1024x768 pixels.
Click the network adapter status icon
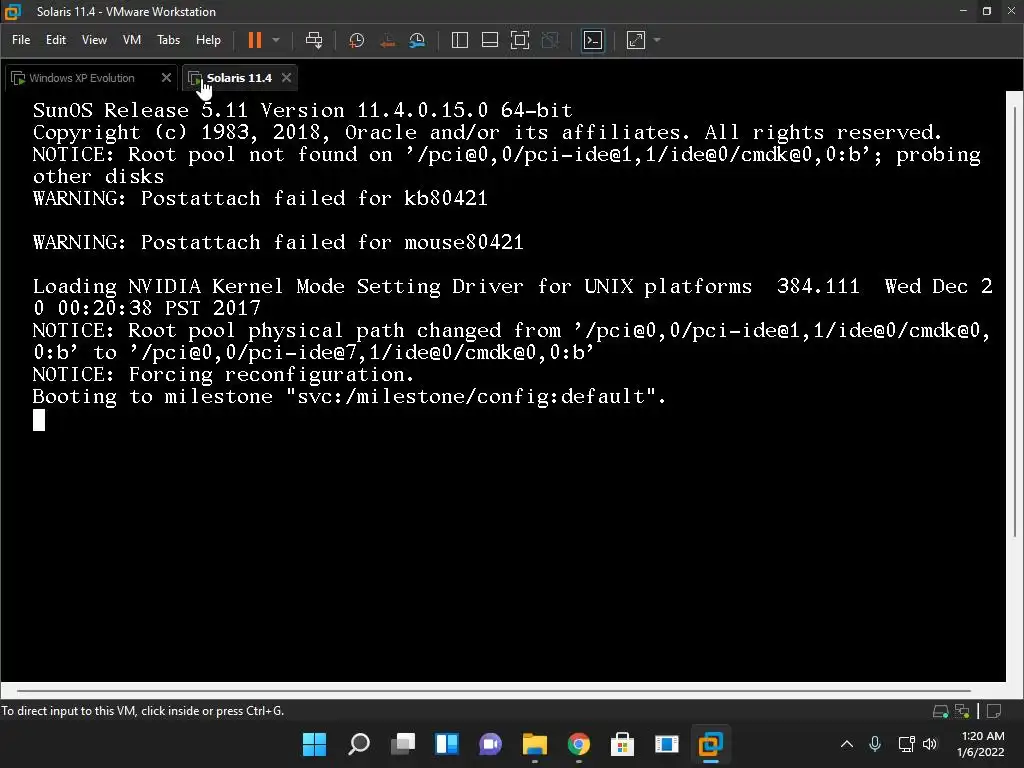point(962,711)
